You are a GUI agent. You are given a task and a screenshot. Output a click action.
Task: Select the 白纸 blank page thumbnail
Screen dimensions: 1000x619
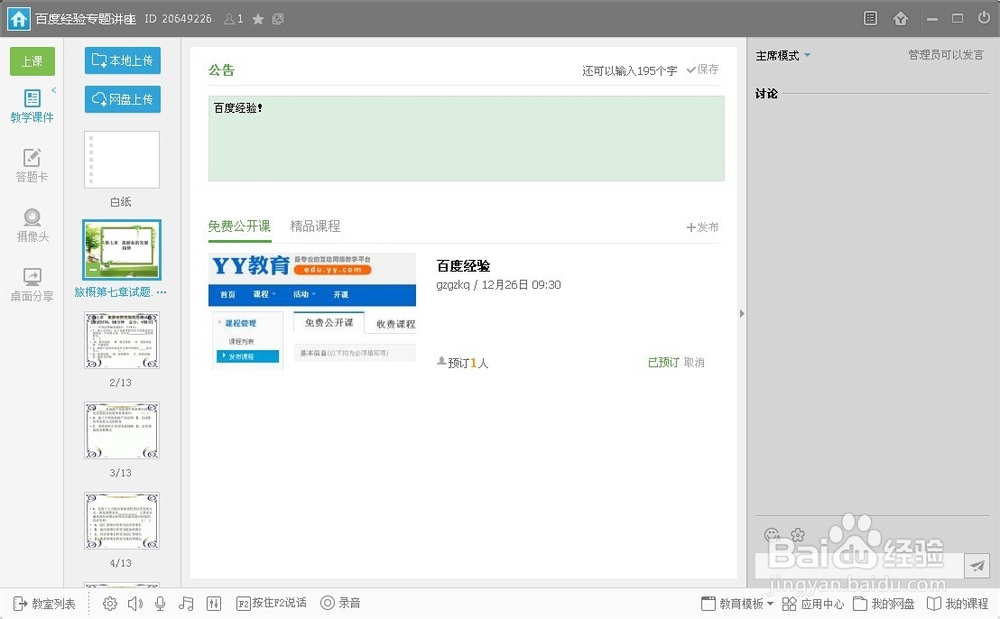click(x=122, y=160)
